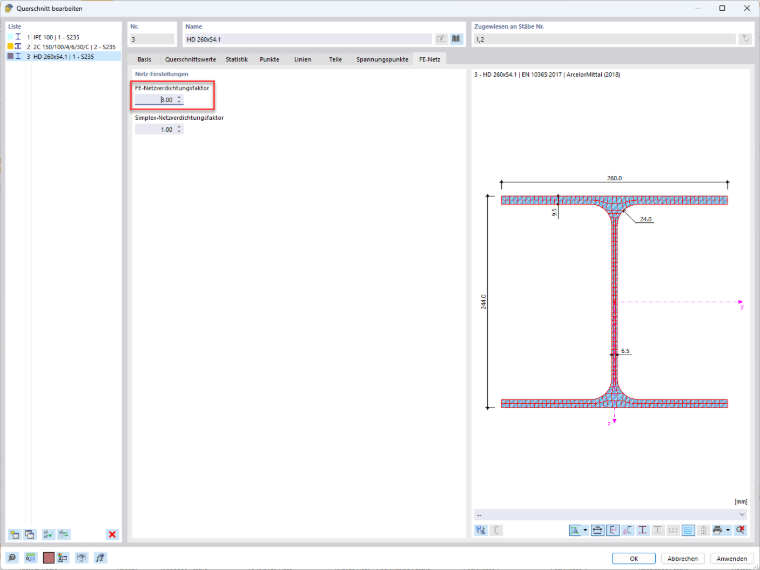Increase FE-Netzverdichtungsfaktor with the up spinner
This screenshot has width=760, height=570.
179,97
